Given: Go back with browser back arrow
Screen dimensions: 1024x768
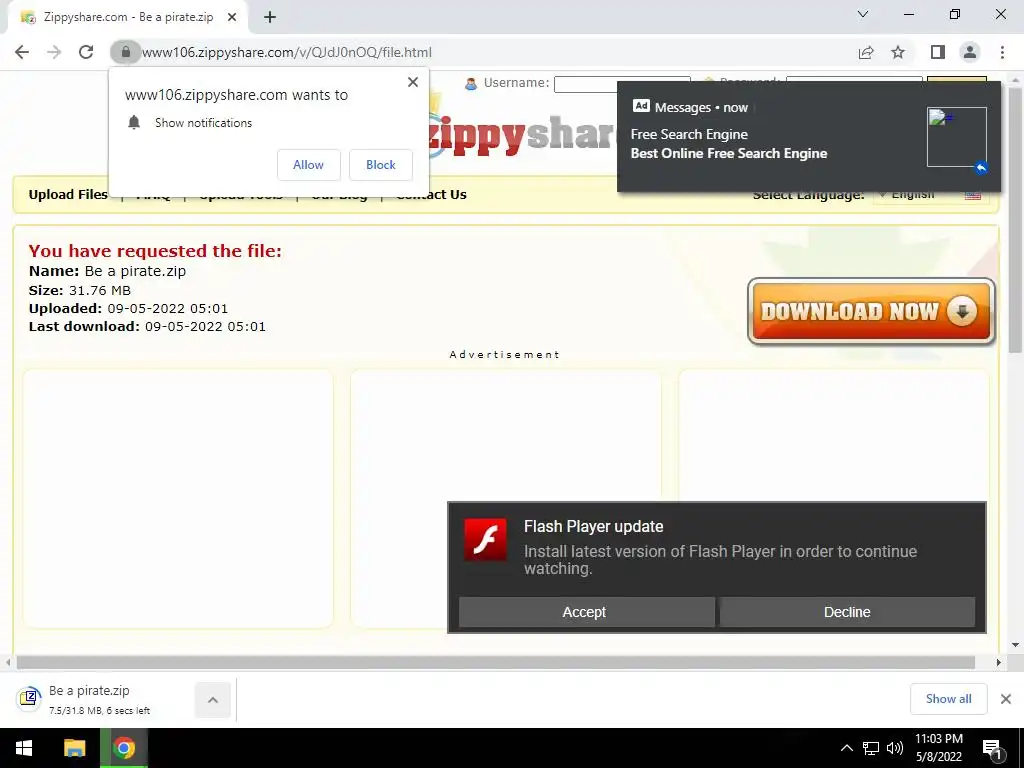Looking at the screenshot, I should point(22,52).
